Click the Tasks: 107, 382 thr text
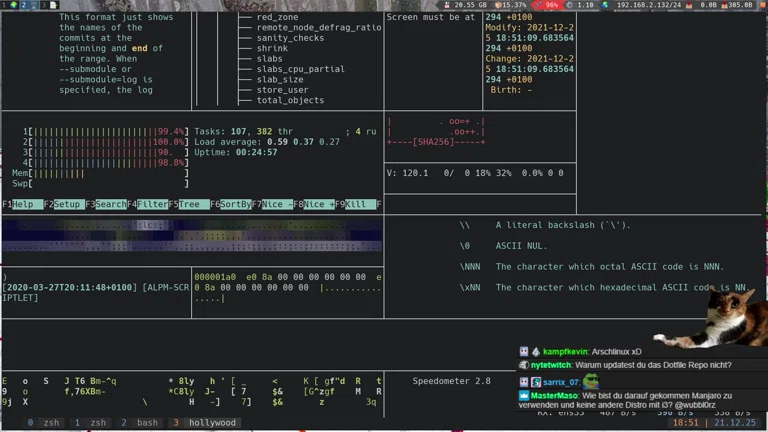This screenshot has width=768, height=432. pos(243,131)
